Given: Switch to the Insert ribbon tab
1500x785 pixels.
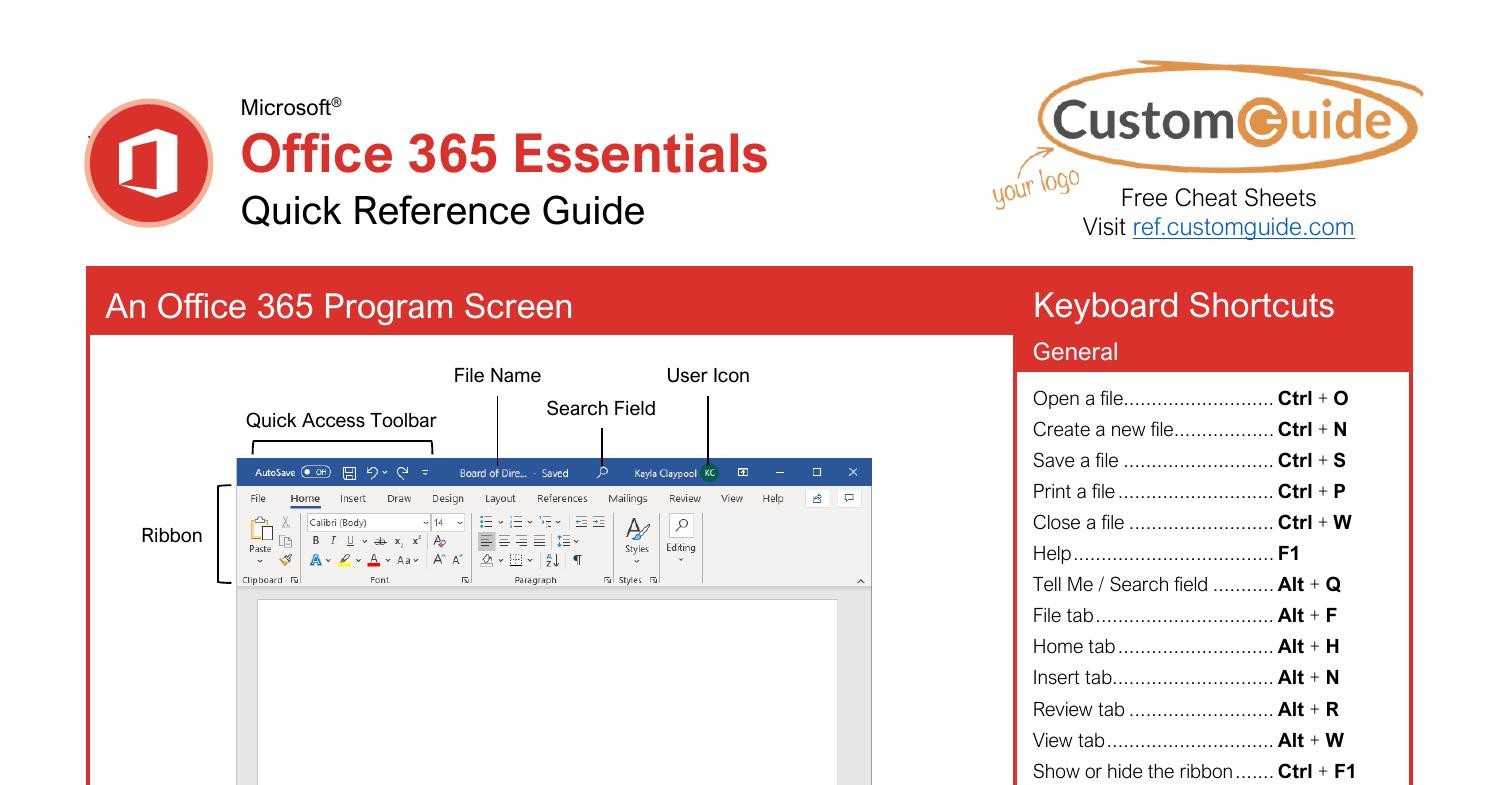Looking at the screenshot, I should [x=353, y=498].
